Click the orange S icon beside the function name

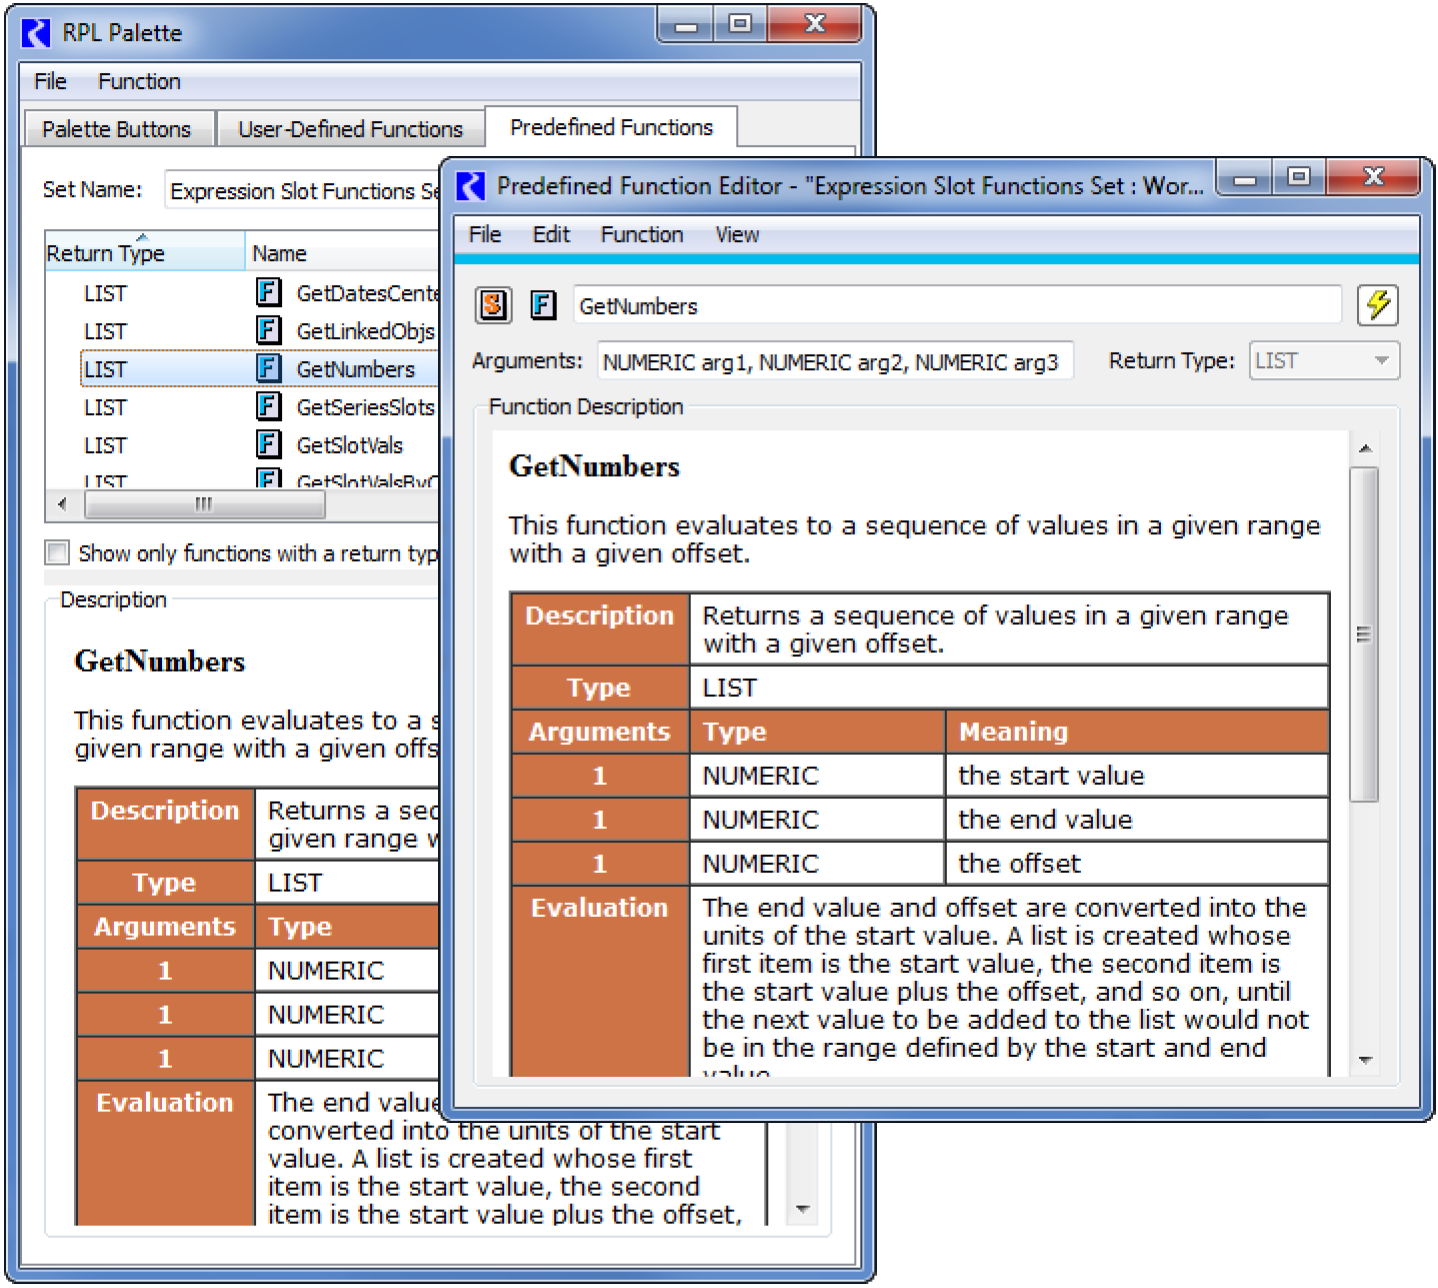tap(493, 305)
